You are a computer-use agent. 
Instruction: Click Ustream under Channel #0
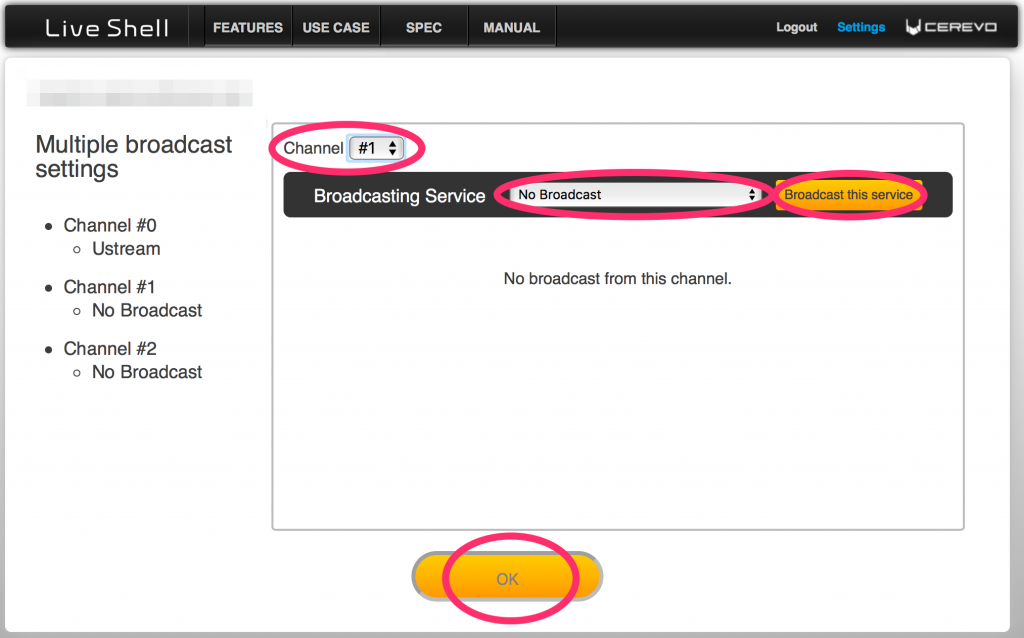pyautogui.click(x=126, y=249)
